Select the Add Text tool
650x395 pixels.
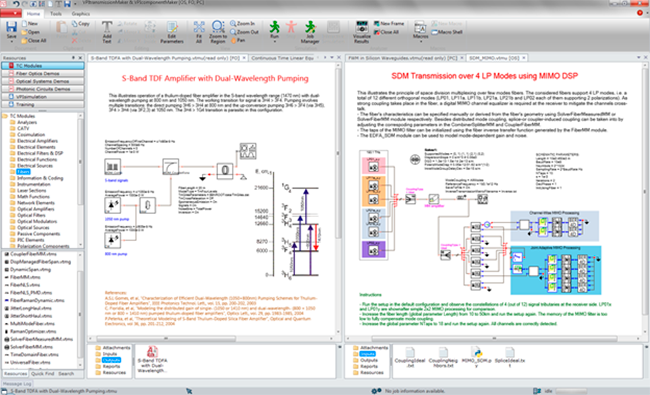coord(107,32)
